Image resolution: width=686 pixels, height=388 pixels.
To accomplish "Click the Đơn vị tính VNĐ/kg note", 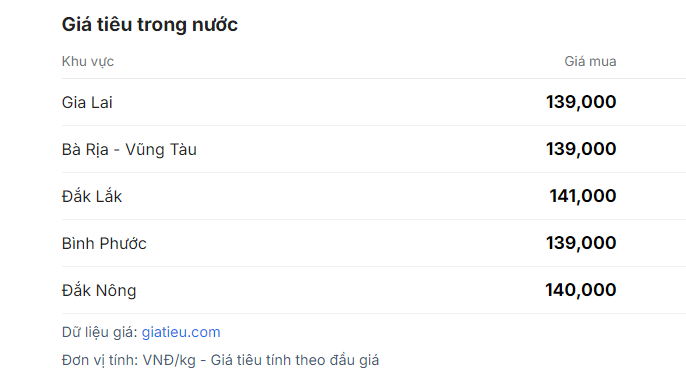I will pyautogui.click(x=129, y=360).
